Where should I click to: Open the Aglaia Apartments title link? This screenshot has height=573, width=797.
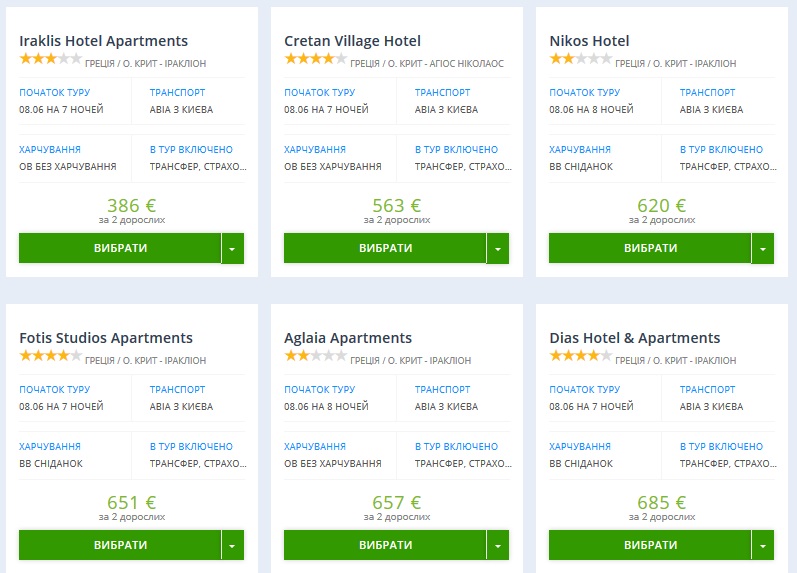click(348, 338)
